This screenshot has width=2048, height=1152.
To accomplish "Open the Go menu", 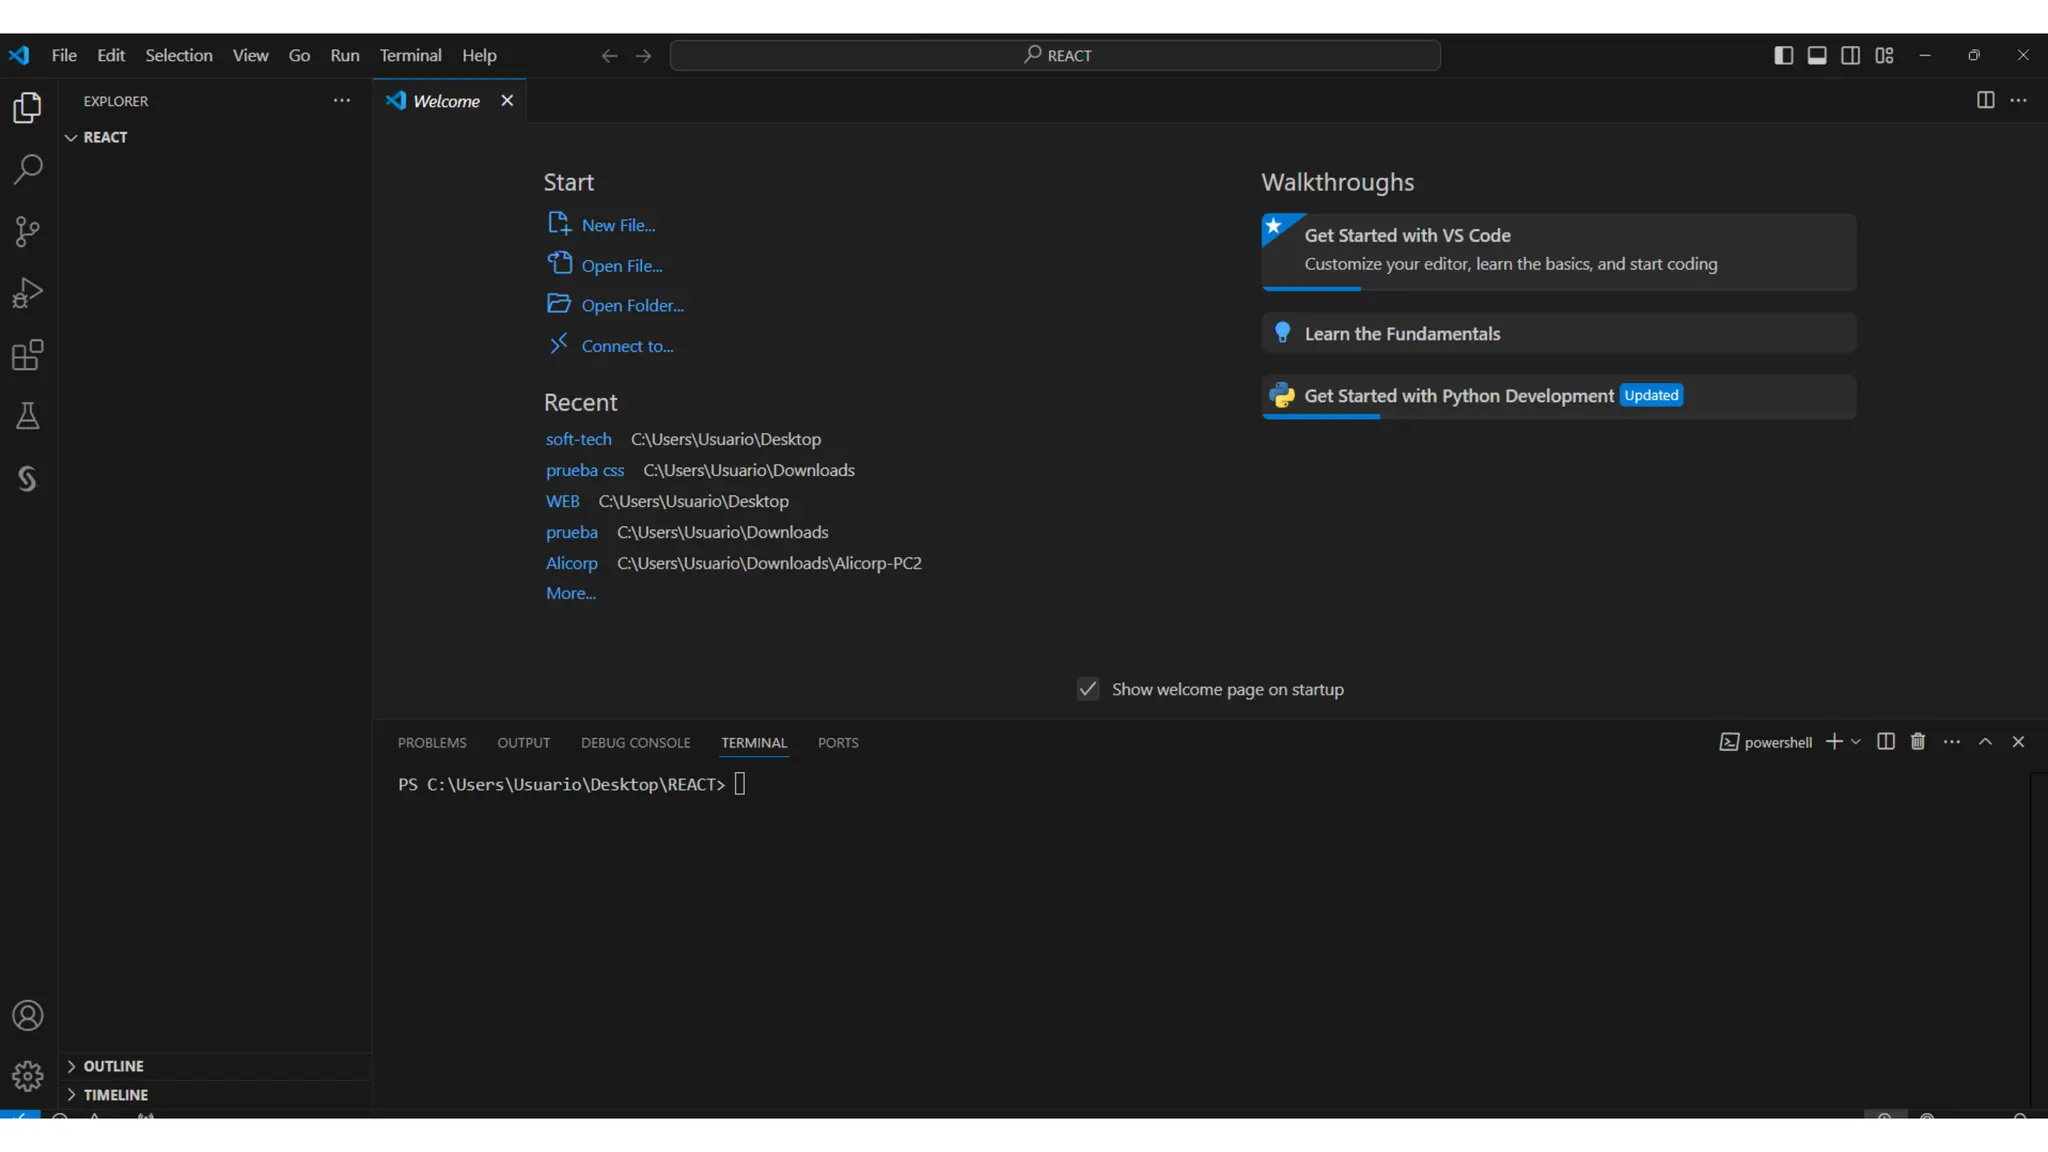I will click(299, 56).
